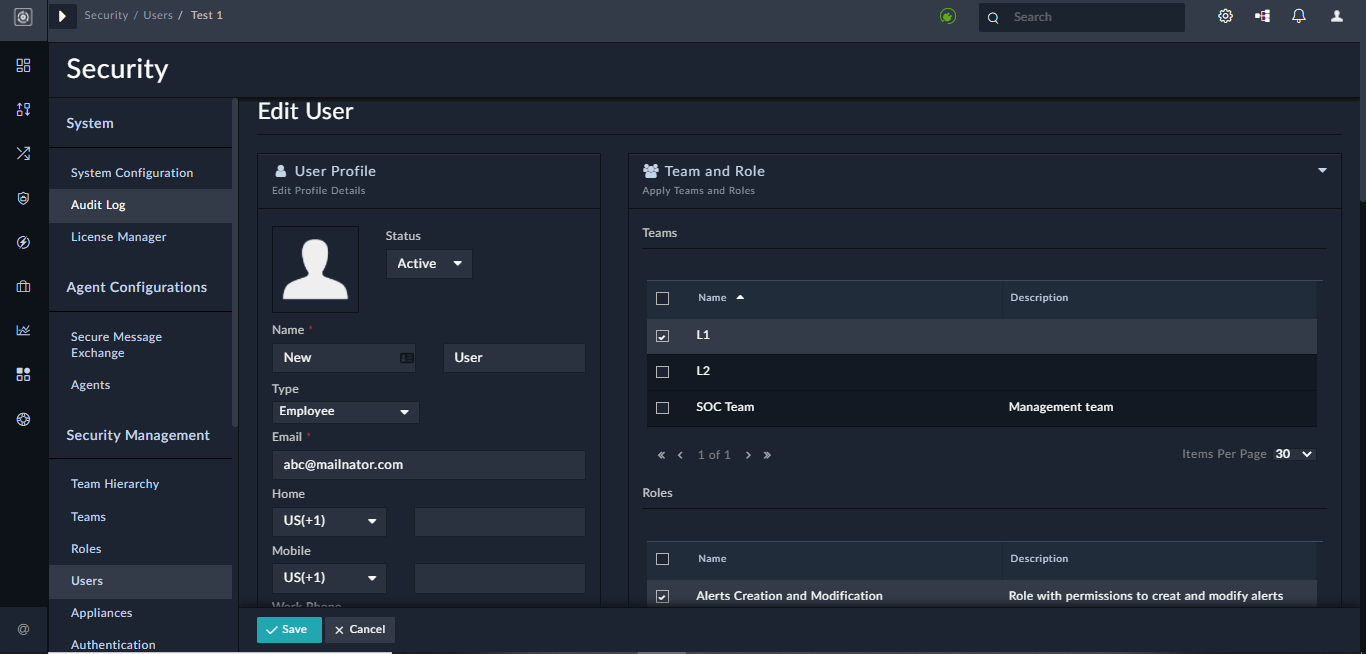This screenshot has width=1366, height=654.
Task: Select the globe icon in the left sidebar
Action: click(23, 419)
